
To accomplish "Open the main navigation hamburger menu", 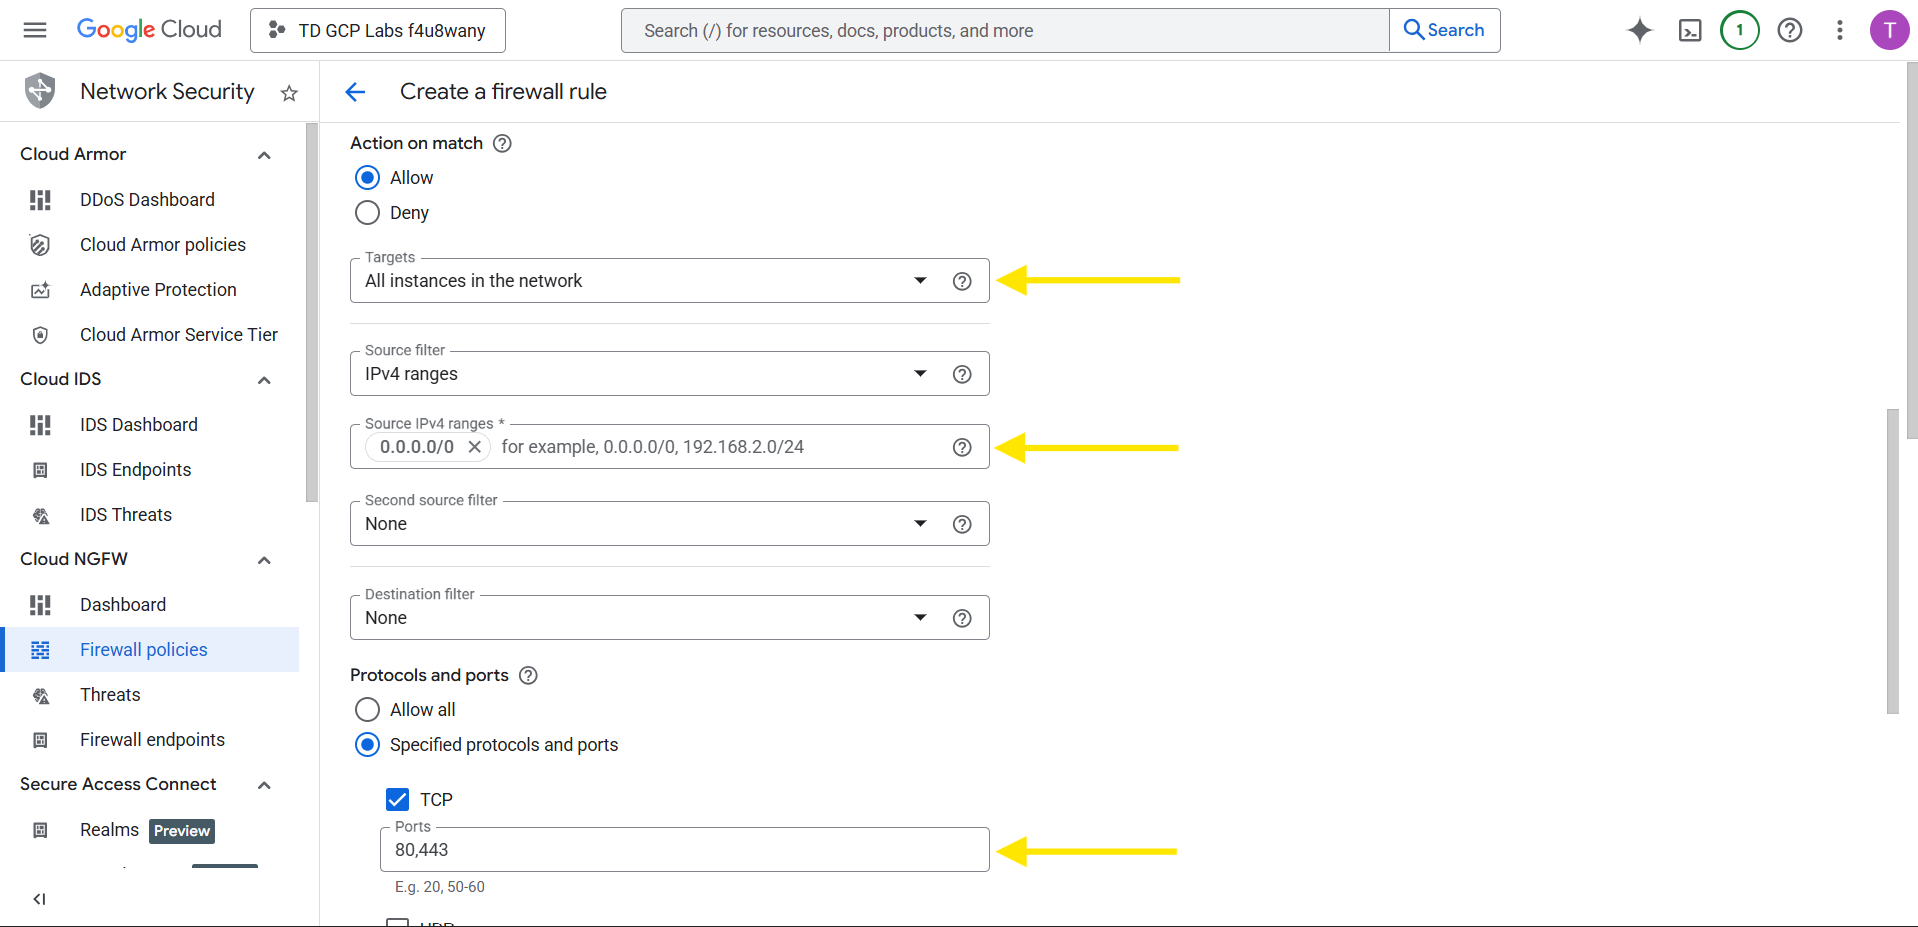I will [35, 30].
